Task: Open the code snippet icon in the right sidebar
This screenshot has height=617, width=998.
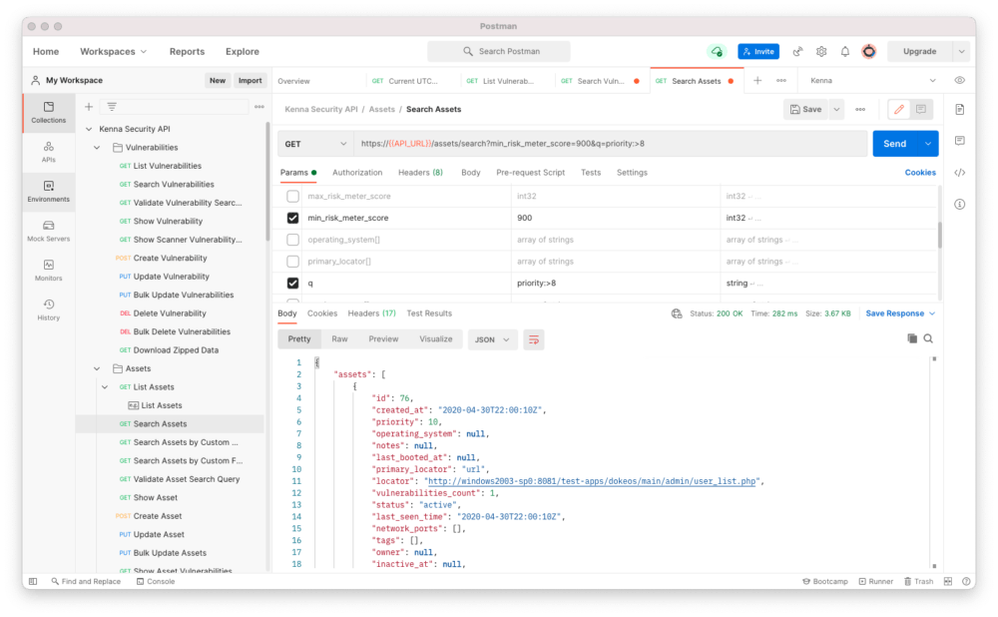Action: [960, 173]
